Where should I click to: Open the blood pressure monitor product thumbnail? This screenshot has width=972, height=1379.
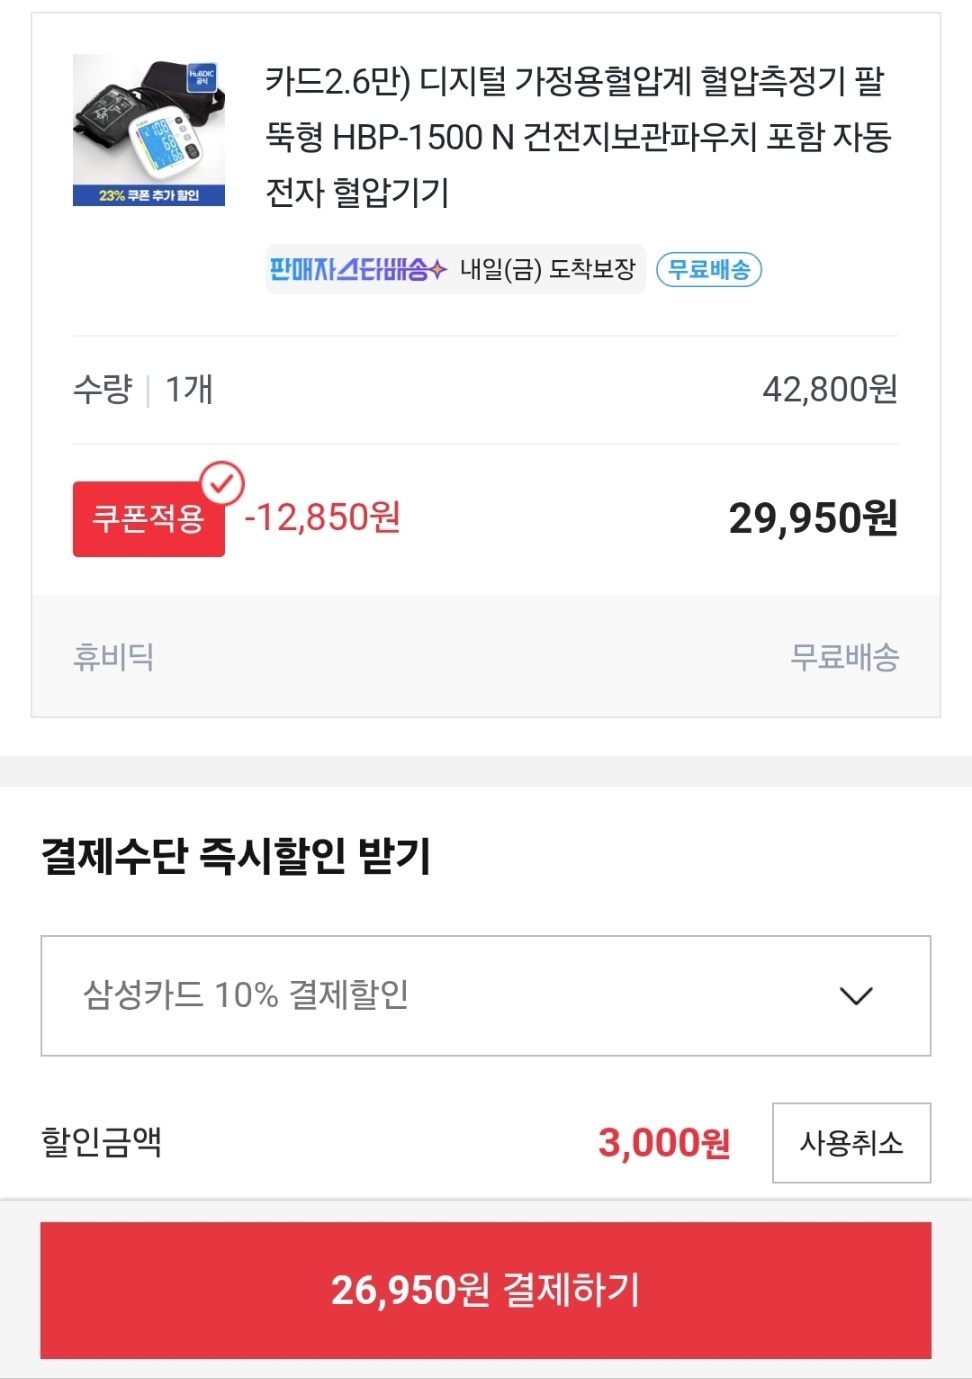tap(149, 130)
